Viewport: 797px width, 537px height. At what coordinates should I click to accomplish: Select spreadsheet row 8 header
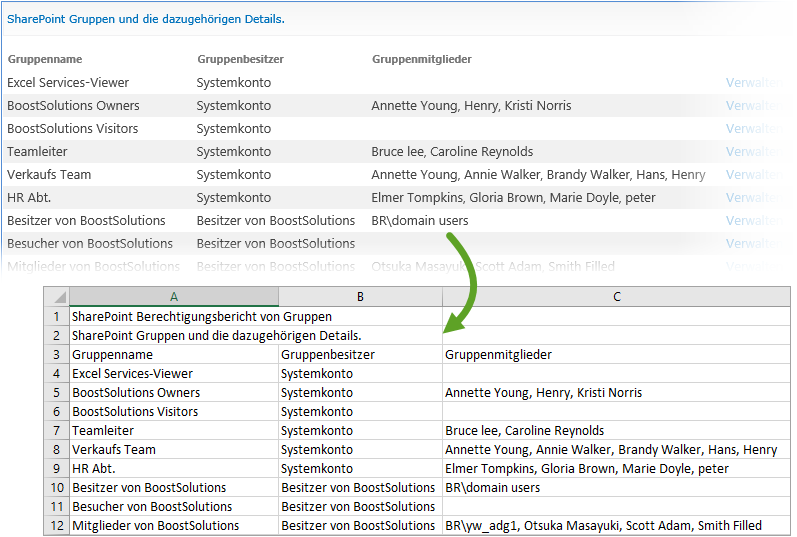coord(56,450)
